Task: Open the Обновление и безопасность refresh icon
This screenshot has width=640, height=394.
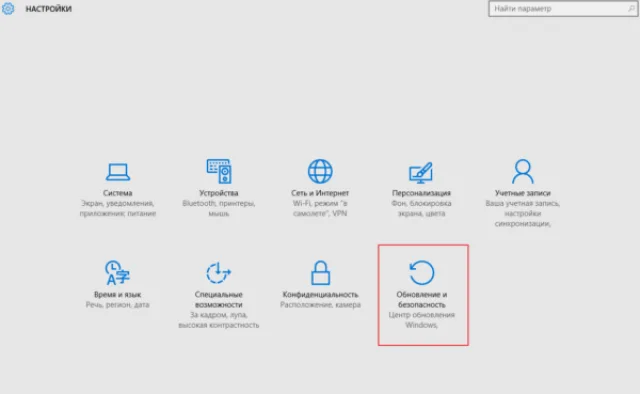Action: [422, 273]
